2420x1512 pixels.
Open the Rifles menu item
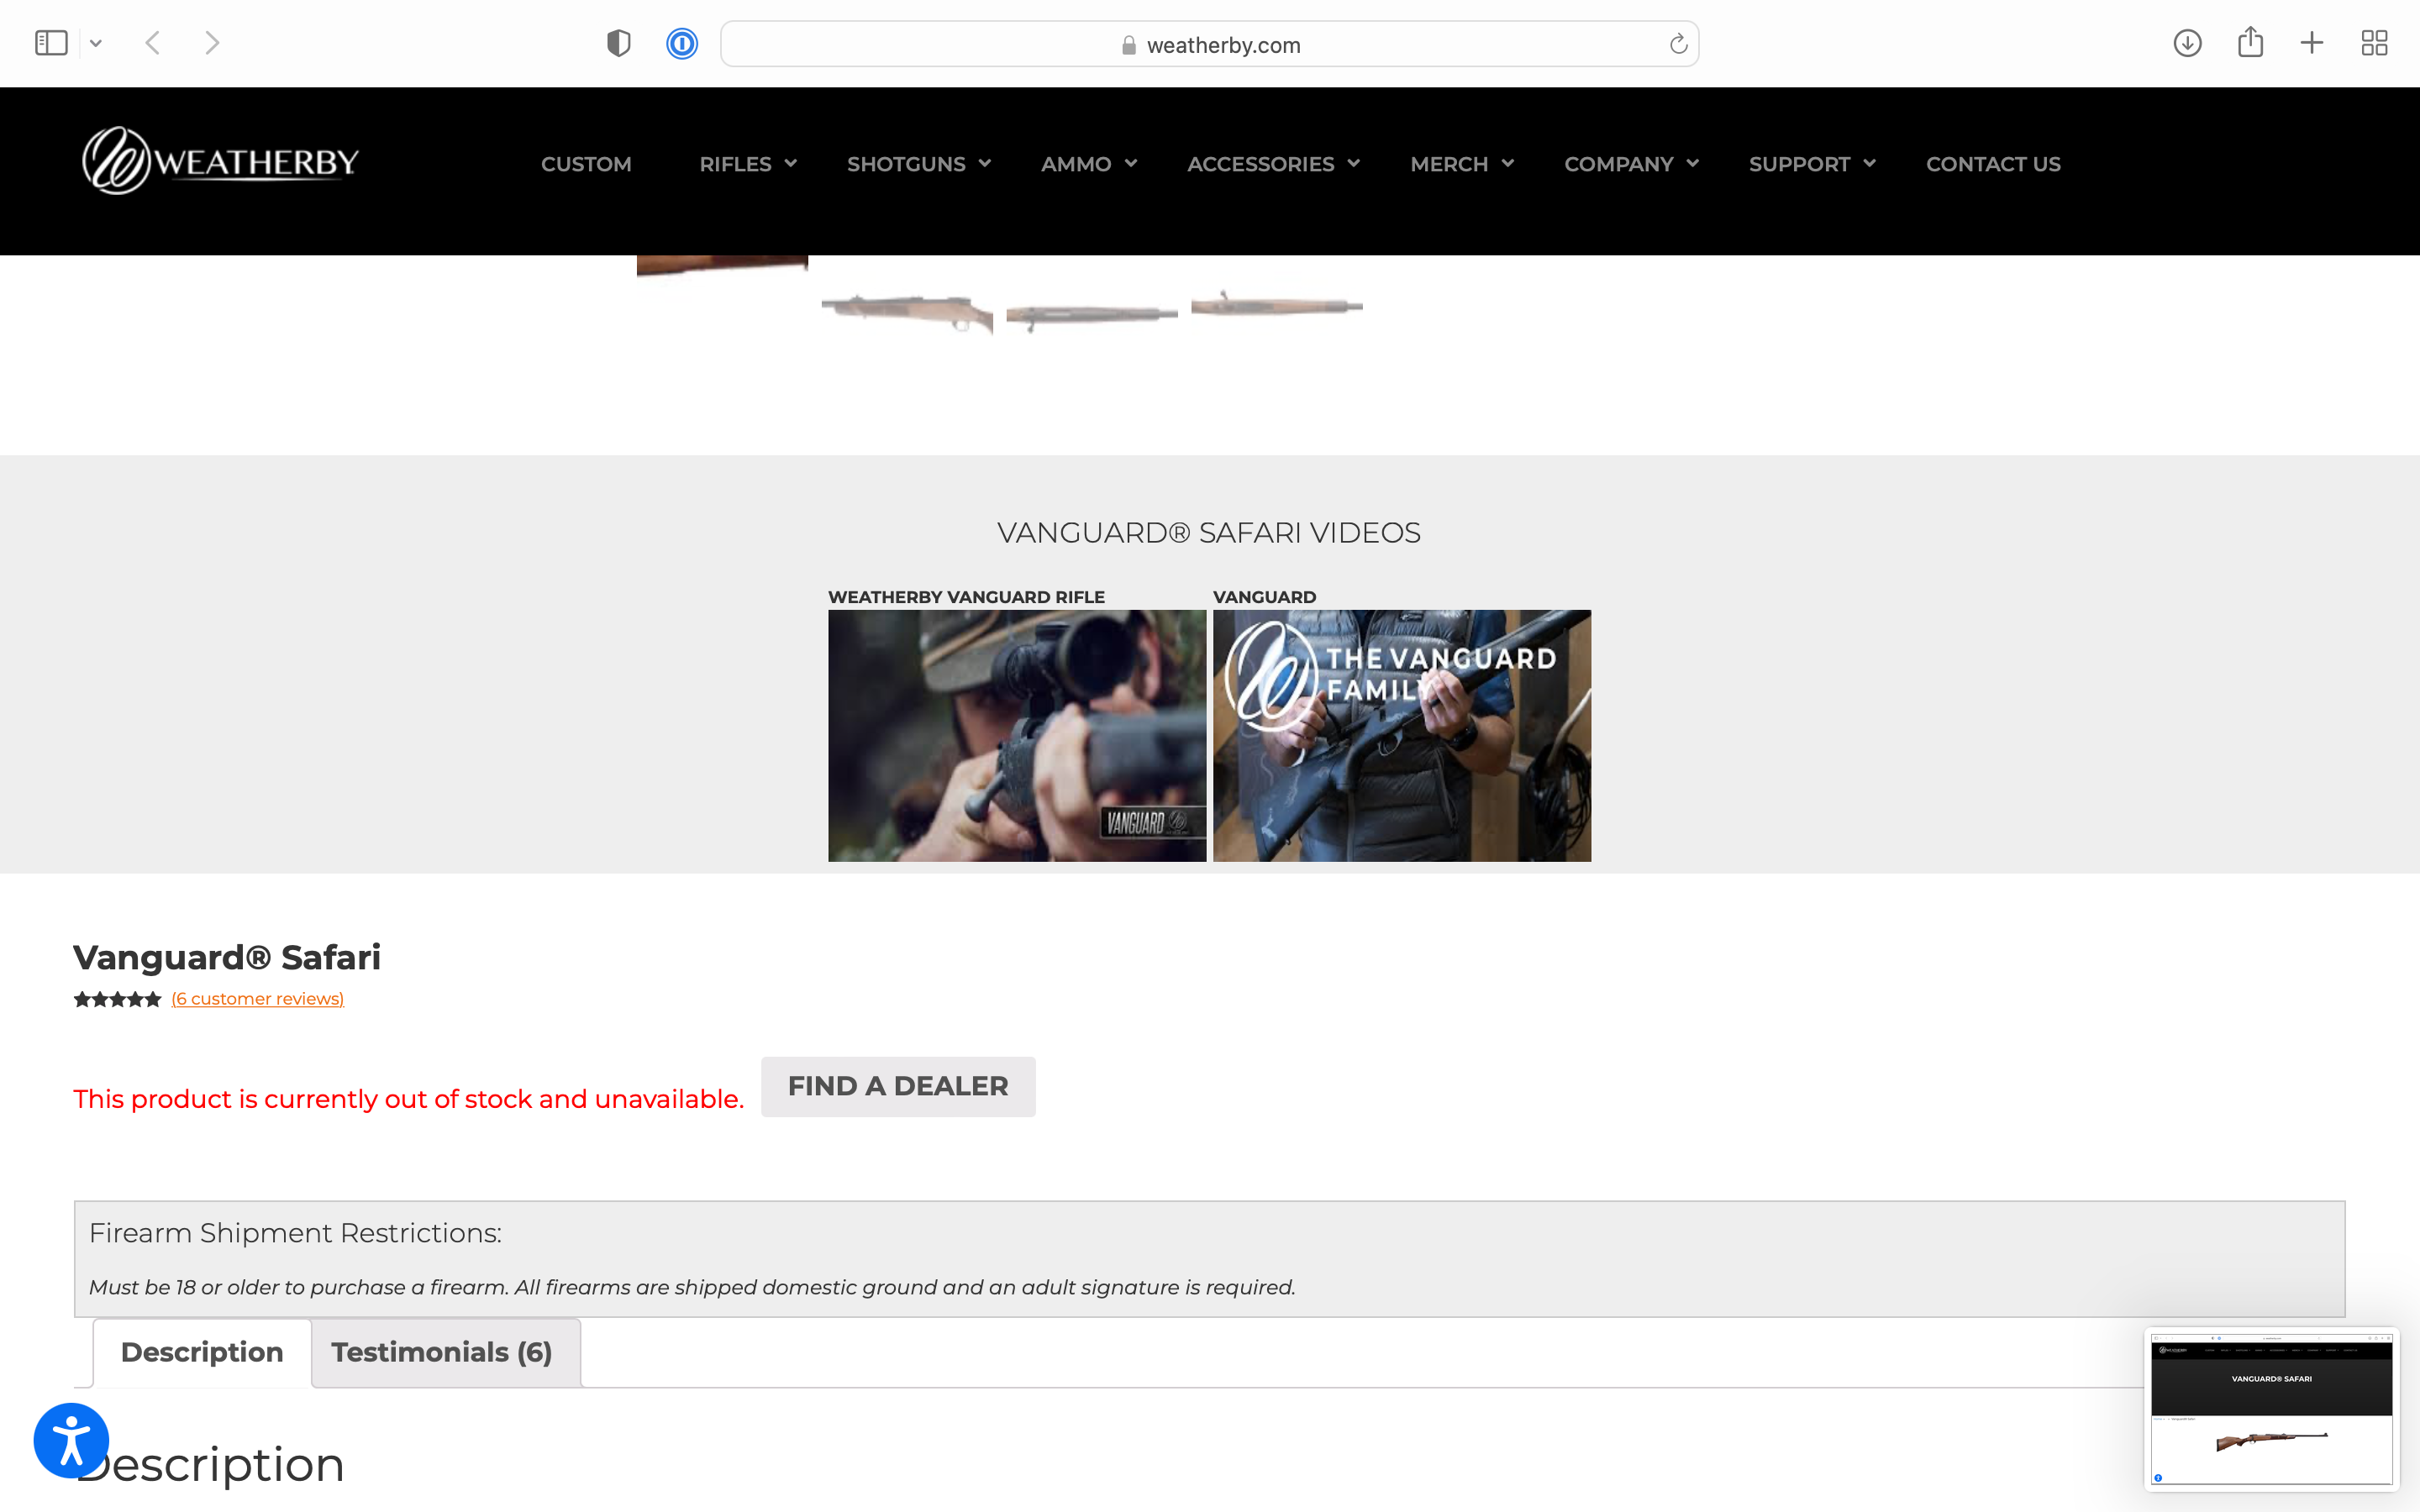pyautogui.click(x=735, y=164)
